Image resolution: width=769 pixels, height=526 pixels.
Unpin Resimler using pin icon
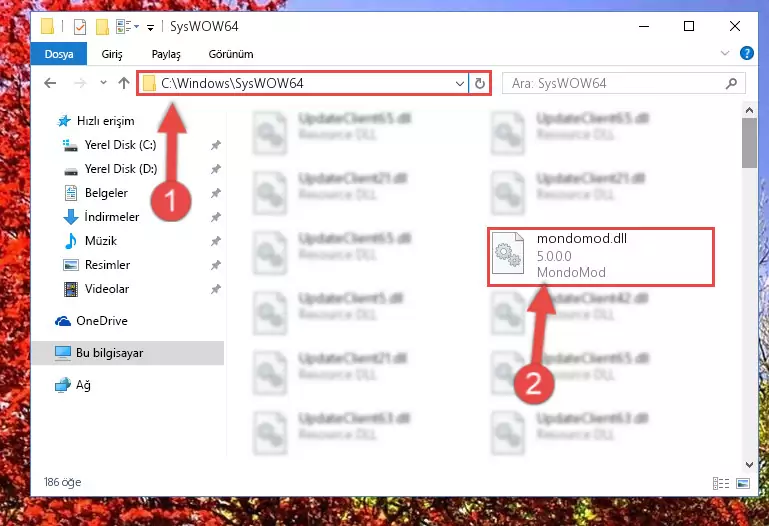pos(215,265)
